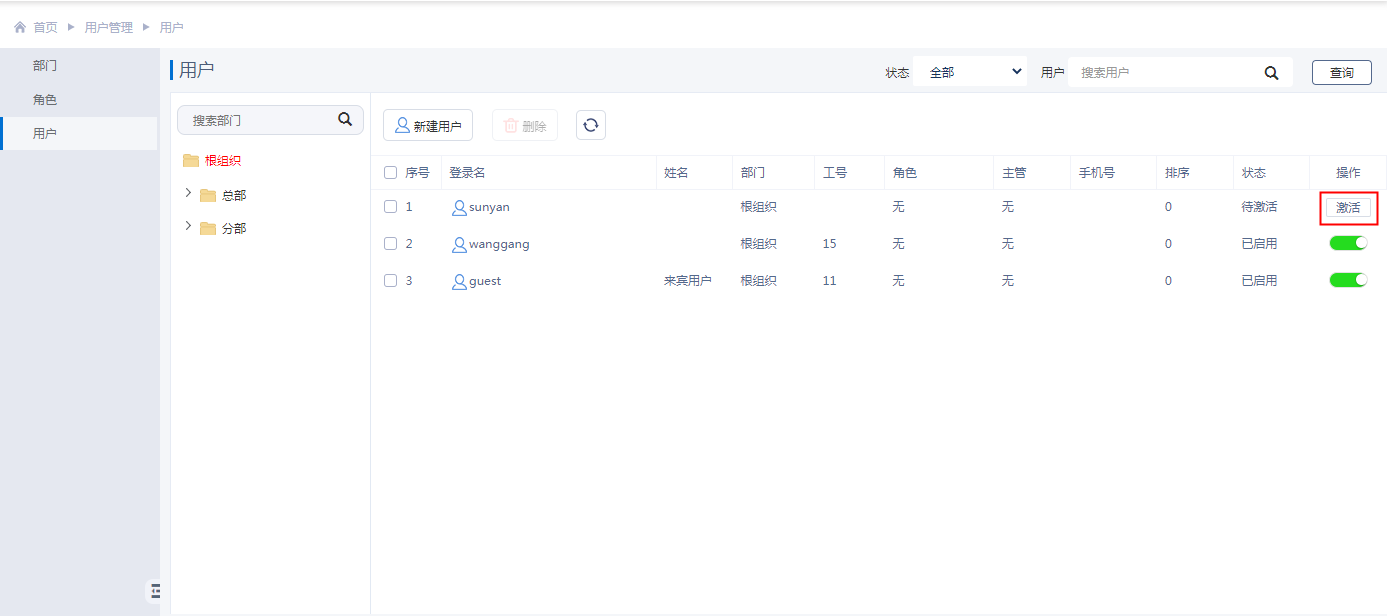
Task: Tick the checkbox for row 1 sunyan
Action: [391, 207]
